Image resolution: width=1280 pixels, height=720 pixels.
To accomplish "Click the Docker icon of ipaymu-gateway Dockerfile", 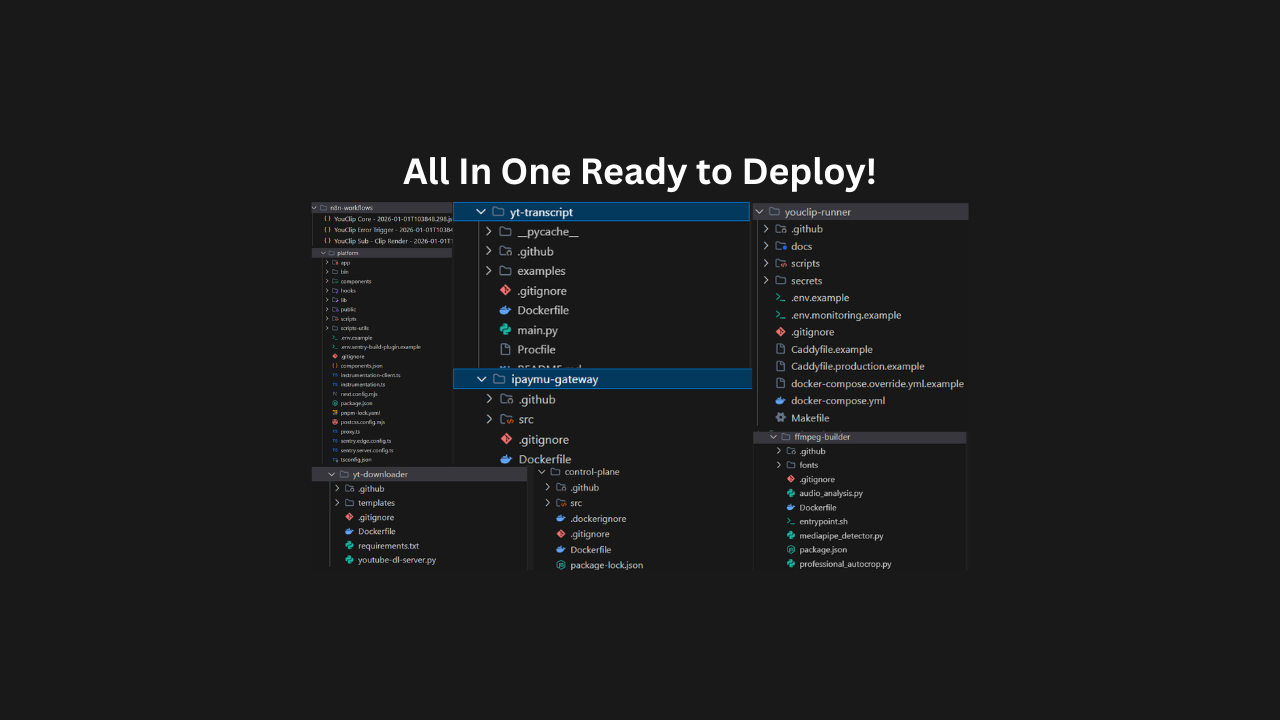I will pos(506,459).
